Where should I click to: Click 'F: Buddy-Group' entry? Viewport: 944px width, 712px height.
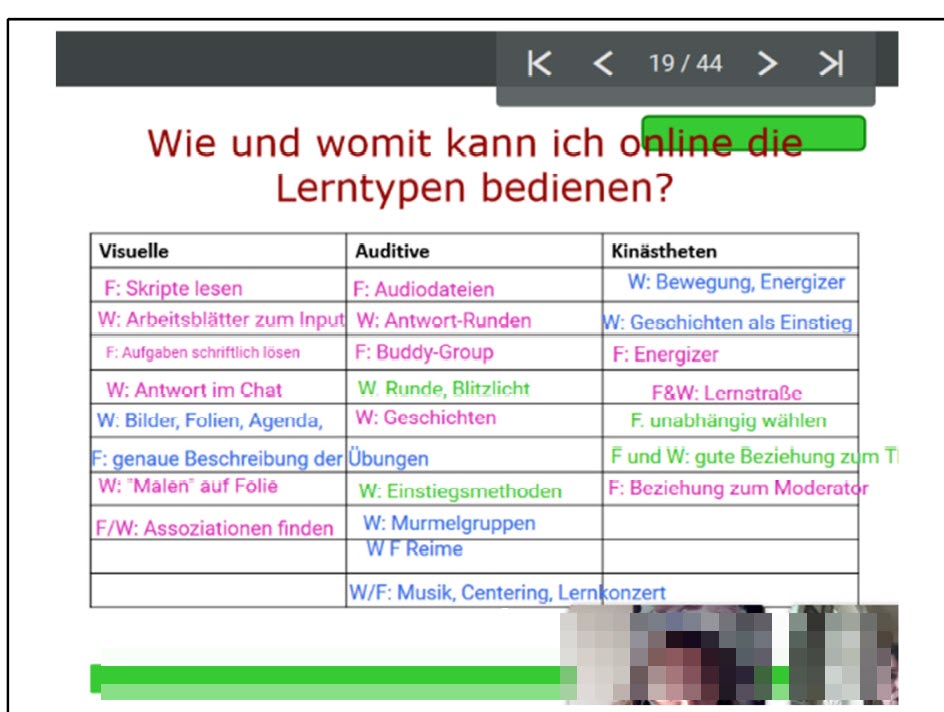click(424, 352)
